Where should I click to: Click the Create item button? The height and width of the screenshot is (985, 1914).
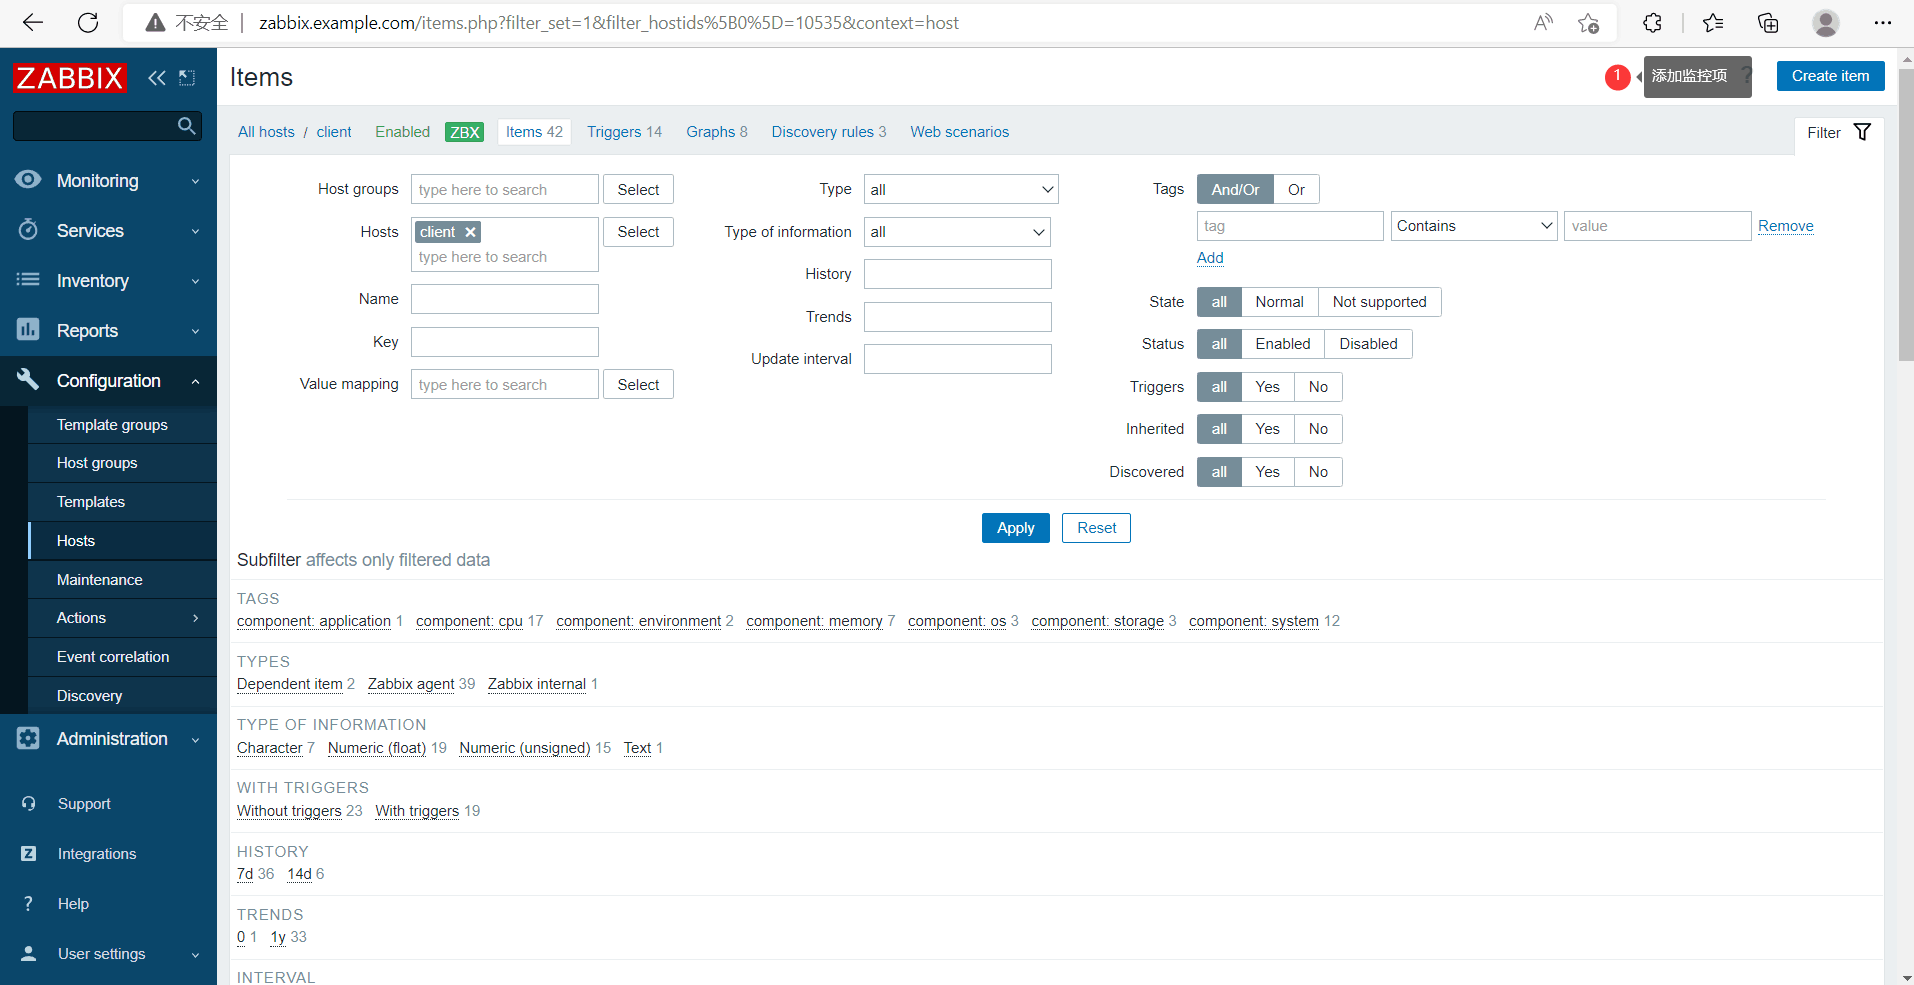[x=1830, y=76]
